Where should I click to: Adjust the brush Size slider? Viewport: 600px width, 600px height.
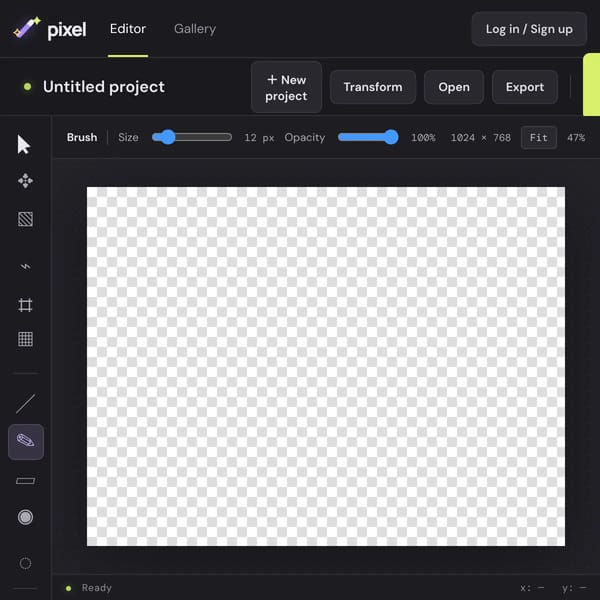[192, 137]
